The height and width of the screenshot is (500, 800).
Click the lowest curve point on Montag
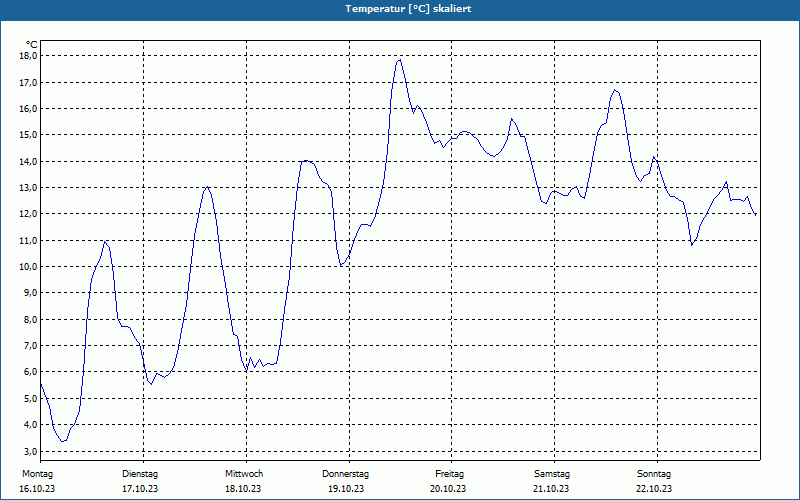(x=62, y=441)
